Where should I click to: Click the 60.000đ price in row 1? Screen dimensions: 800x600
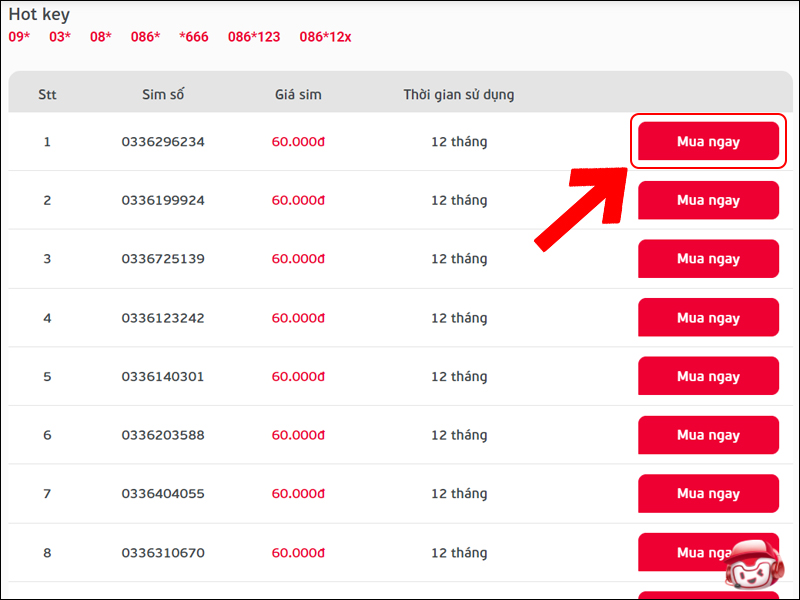[x=298, y=142]
